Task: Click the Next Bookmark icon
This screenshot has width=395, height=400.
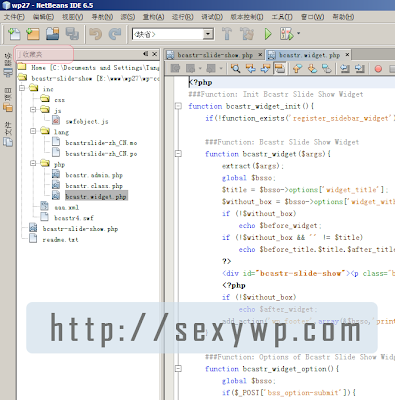Action: pyautogui.click(x=312, y=69)
